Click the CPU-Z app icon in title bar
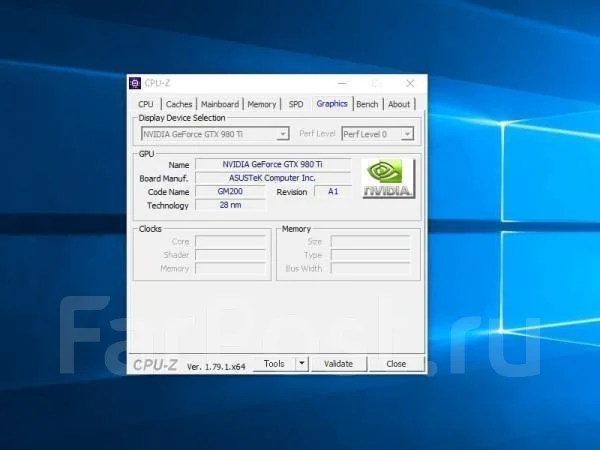The height and width of the screenshot is (450, 600). (135, 83)
